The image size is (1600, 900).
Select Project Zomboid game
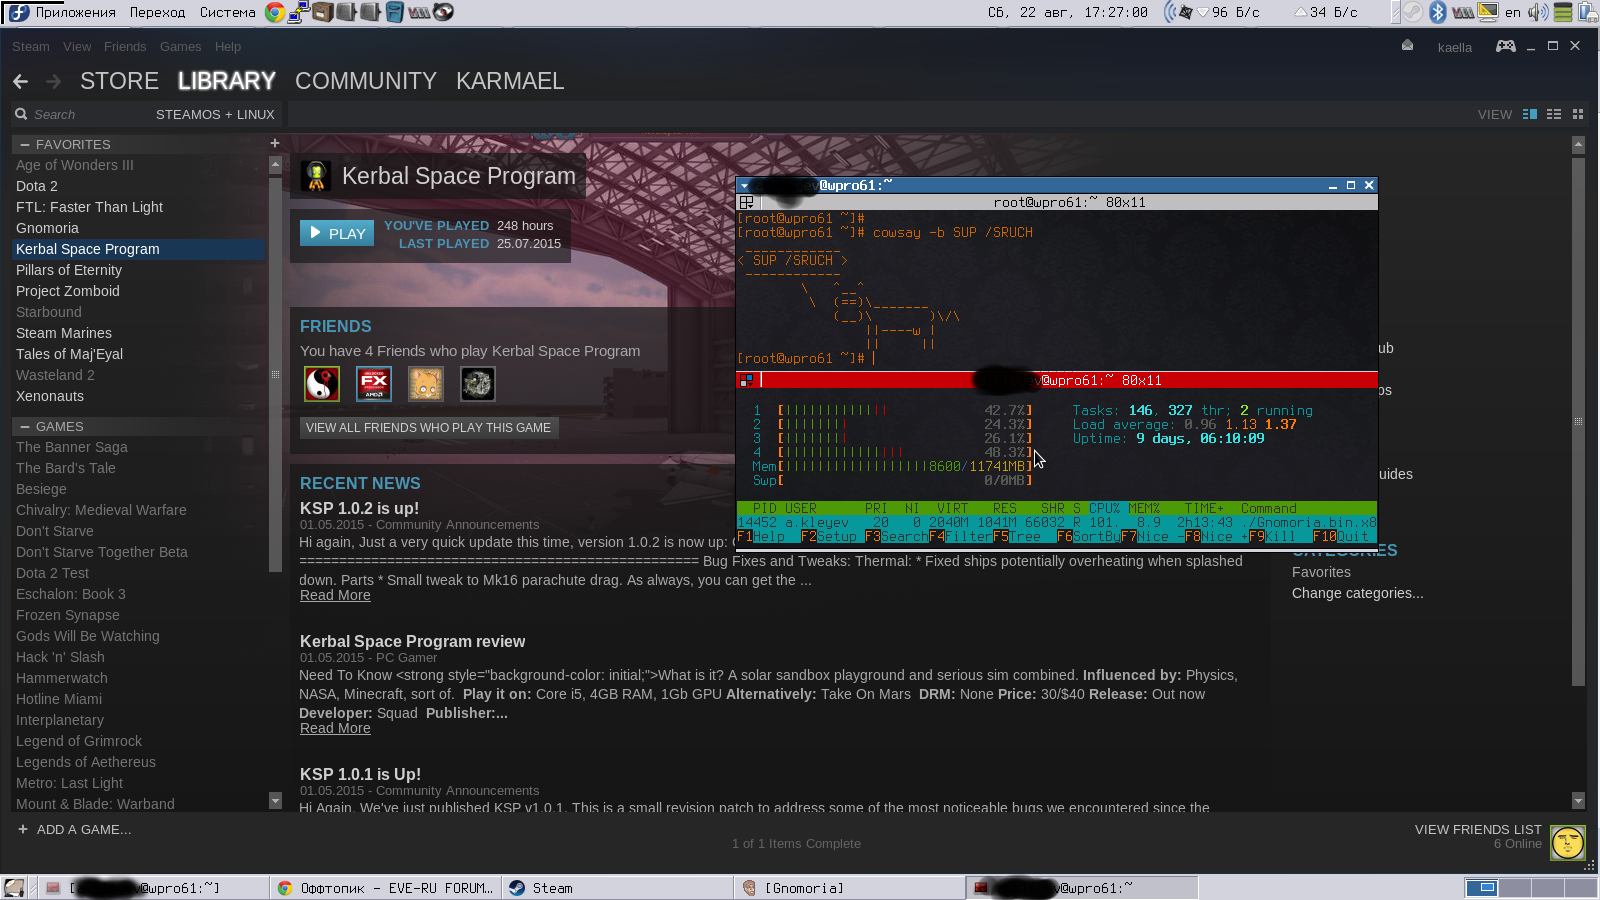click(68, 291)
